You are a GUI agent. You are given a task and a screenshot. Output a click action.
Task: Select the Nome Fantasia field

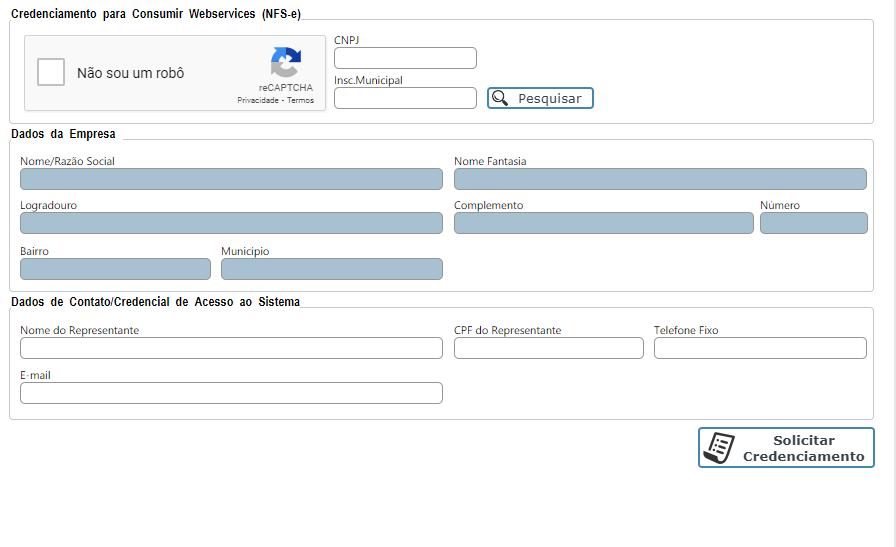[x=660, y=179]
